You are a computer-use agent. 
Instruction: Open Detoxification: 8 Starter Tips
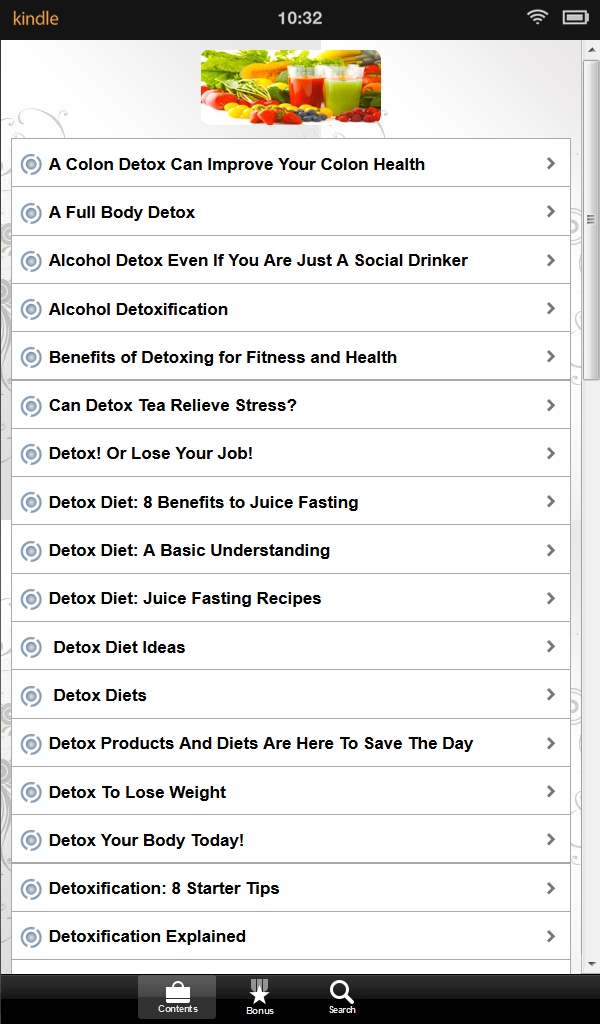(164, 888)
